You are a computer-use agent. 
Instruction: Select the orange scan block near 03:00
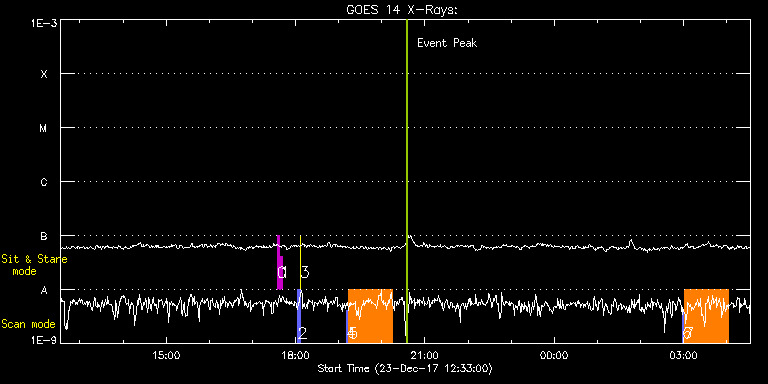(706, 316)
